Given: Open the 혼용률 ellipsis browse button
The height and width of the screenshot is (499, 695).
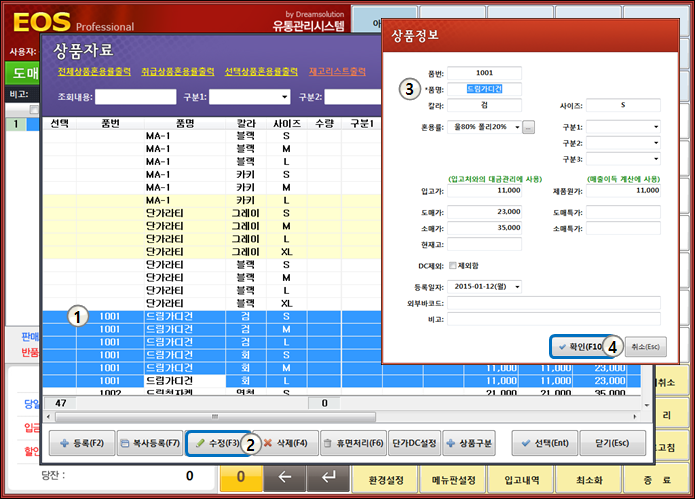Looking at the screenshot, I should coord(528,127).
